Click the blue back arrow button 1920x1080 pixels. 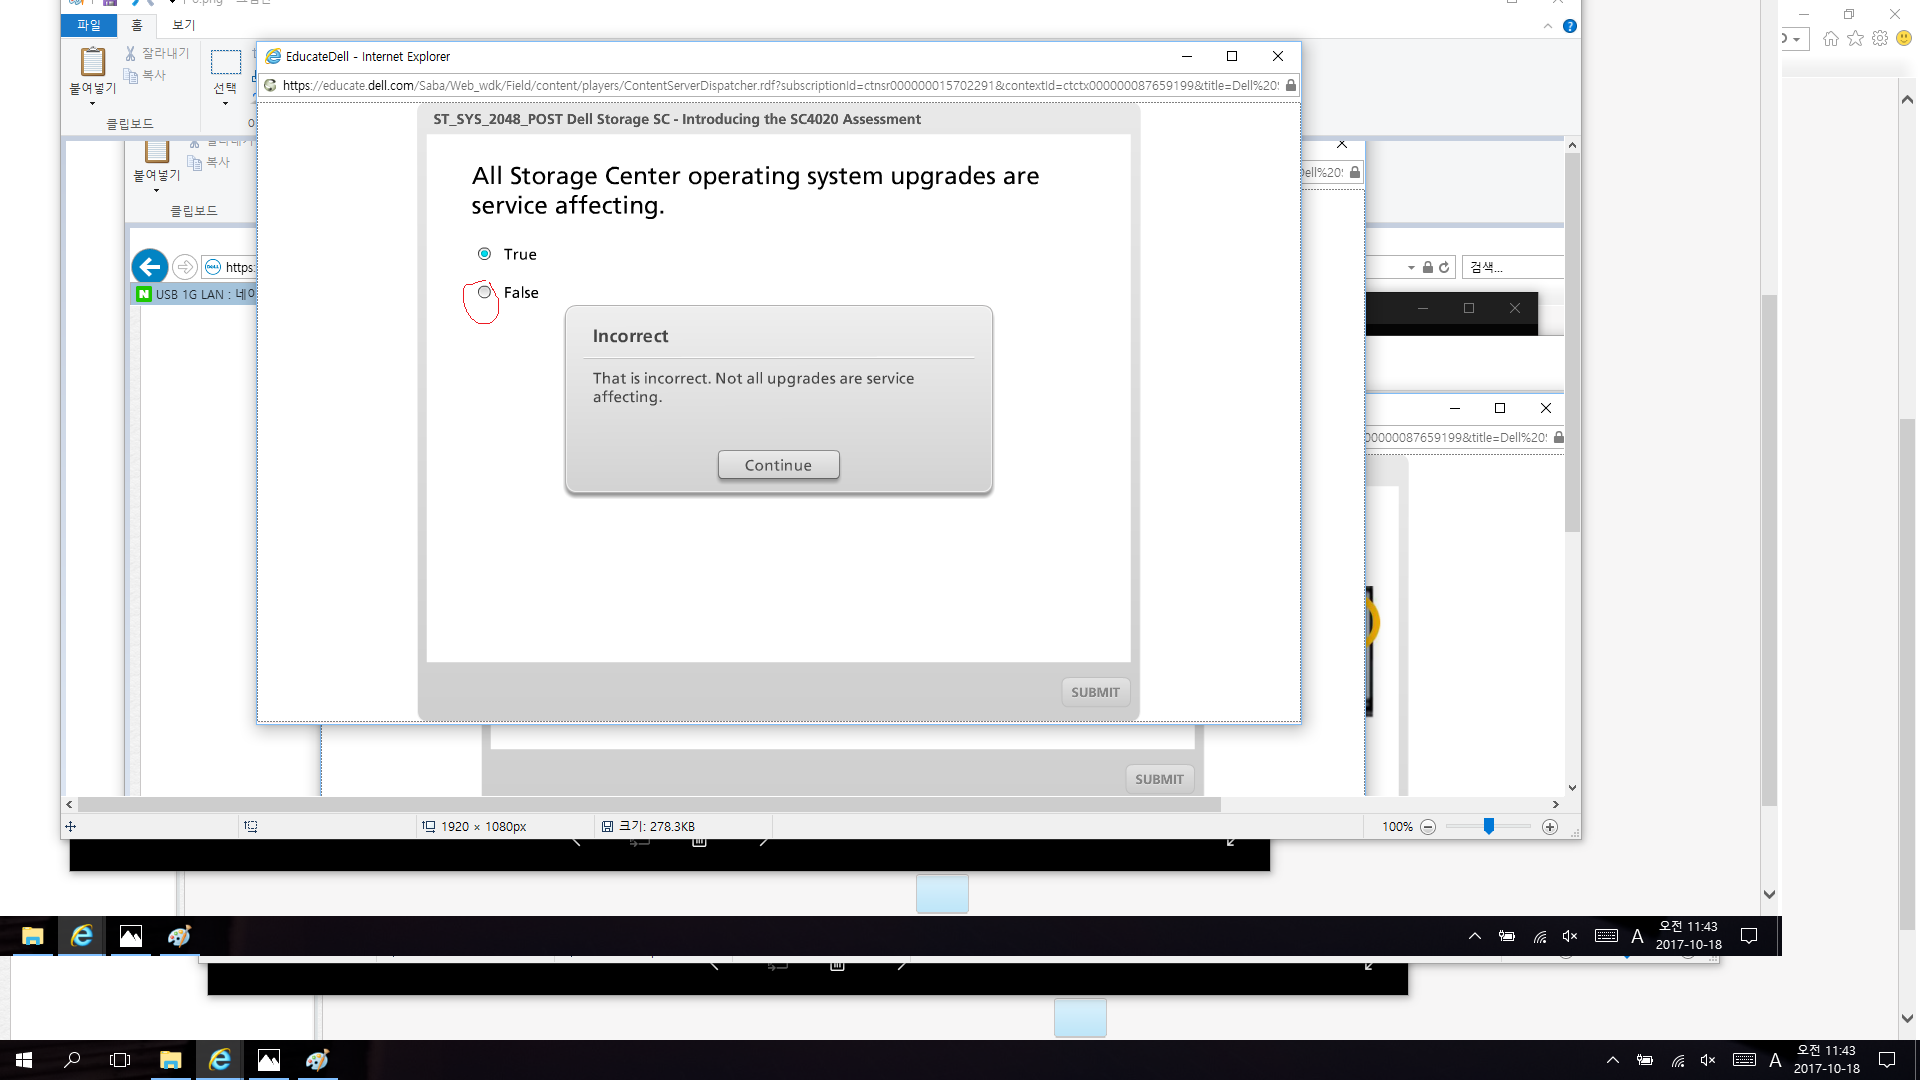pos(150,267)
